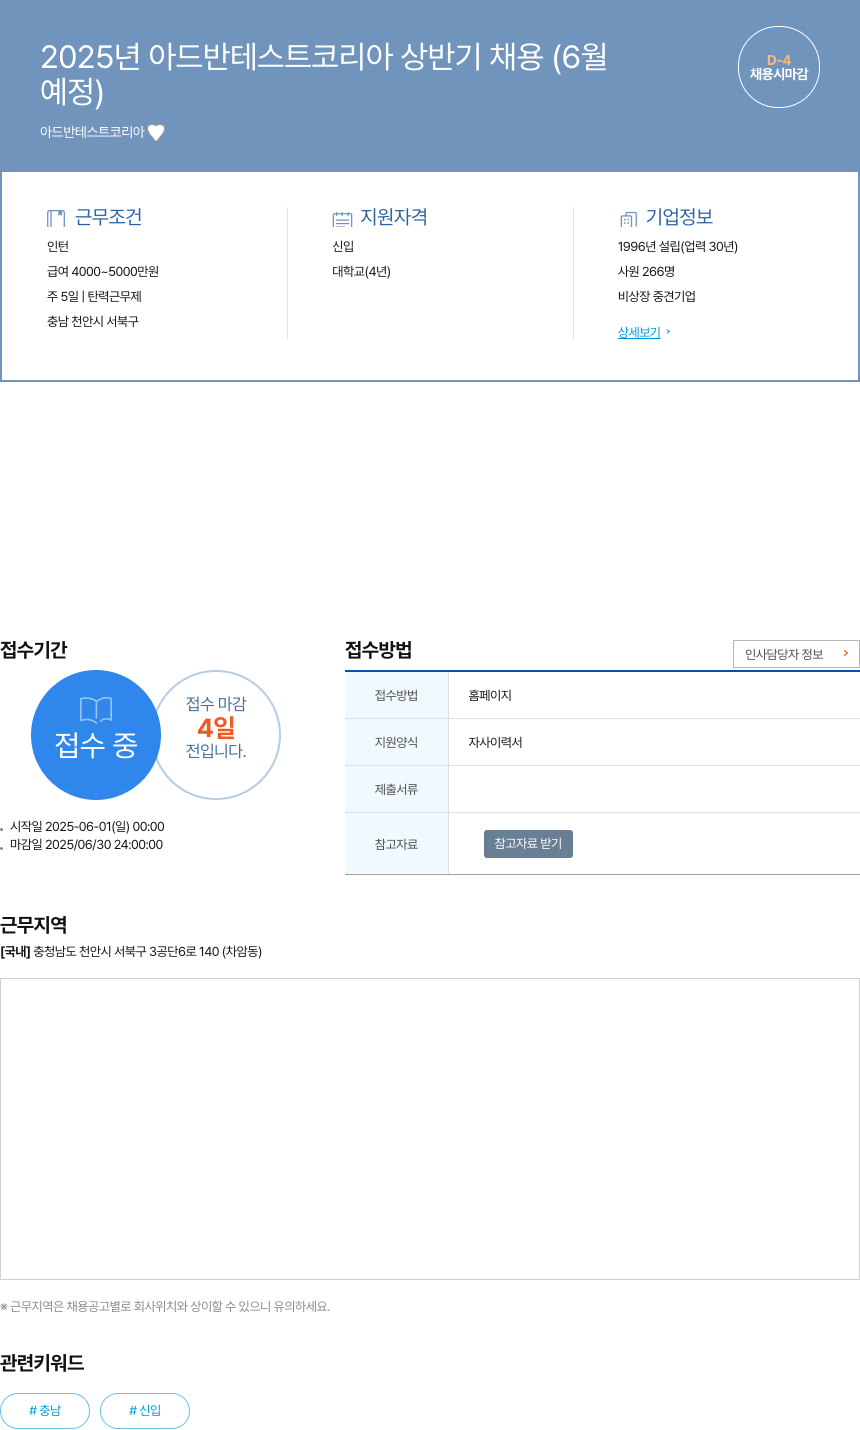This screenshot has height=1430, width=860.
Task: Click the open-book icon in 접수 중 circle
Action: [x=96, y=710]
